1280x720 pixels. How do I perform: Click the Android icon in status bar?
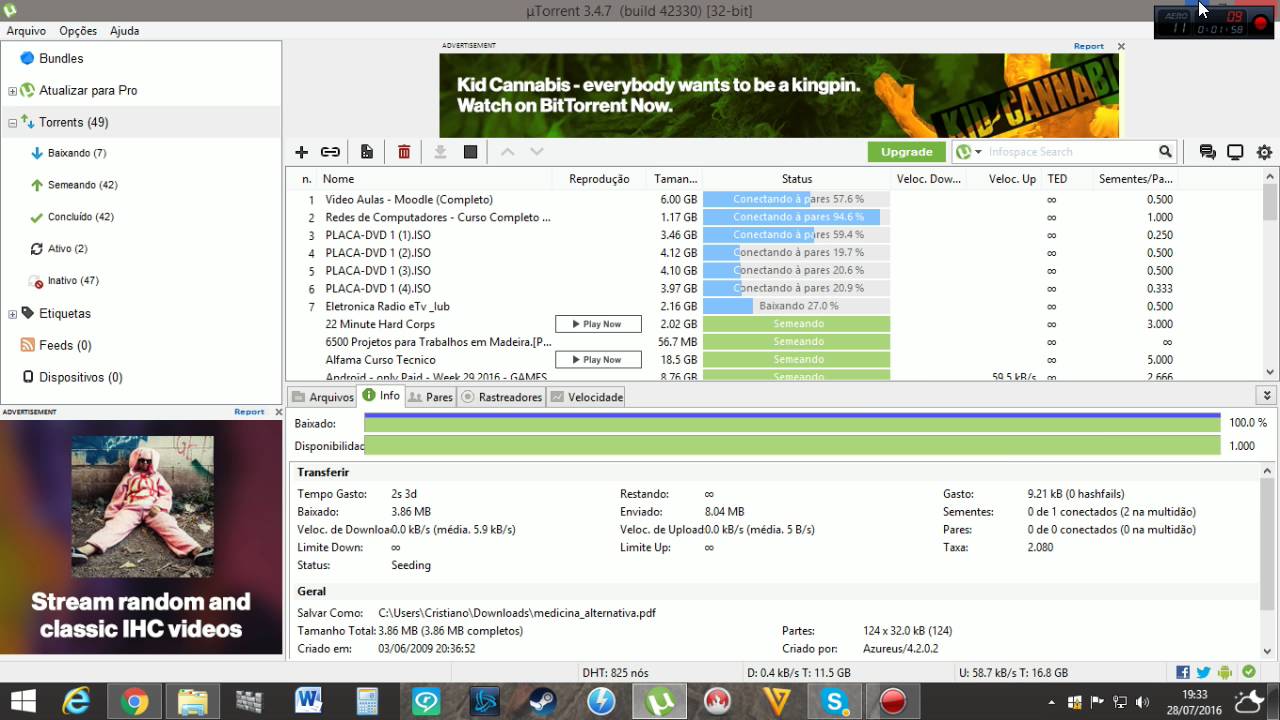(1225, 673)
